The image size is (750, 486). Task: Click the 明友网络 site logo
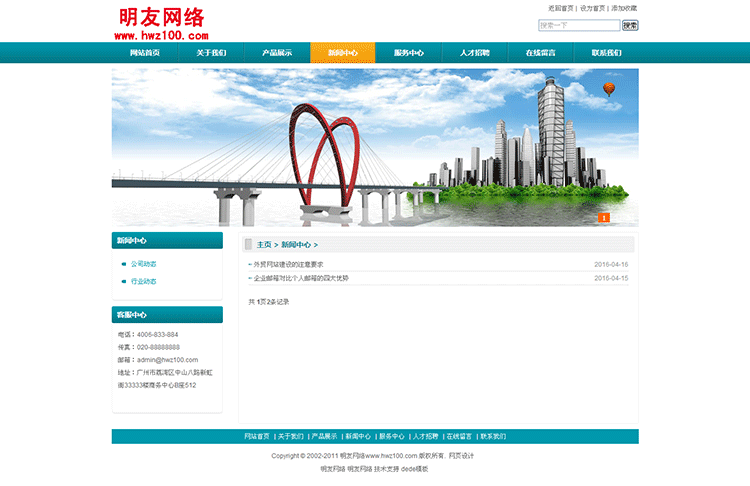161,22
